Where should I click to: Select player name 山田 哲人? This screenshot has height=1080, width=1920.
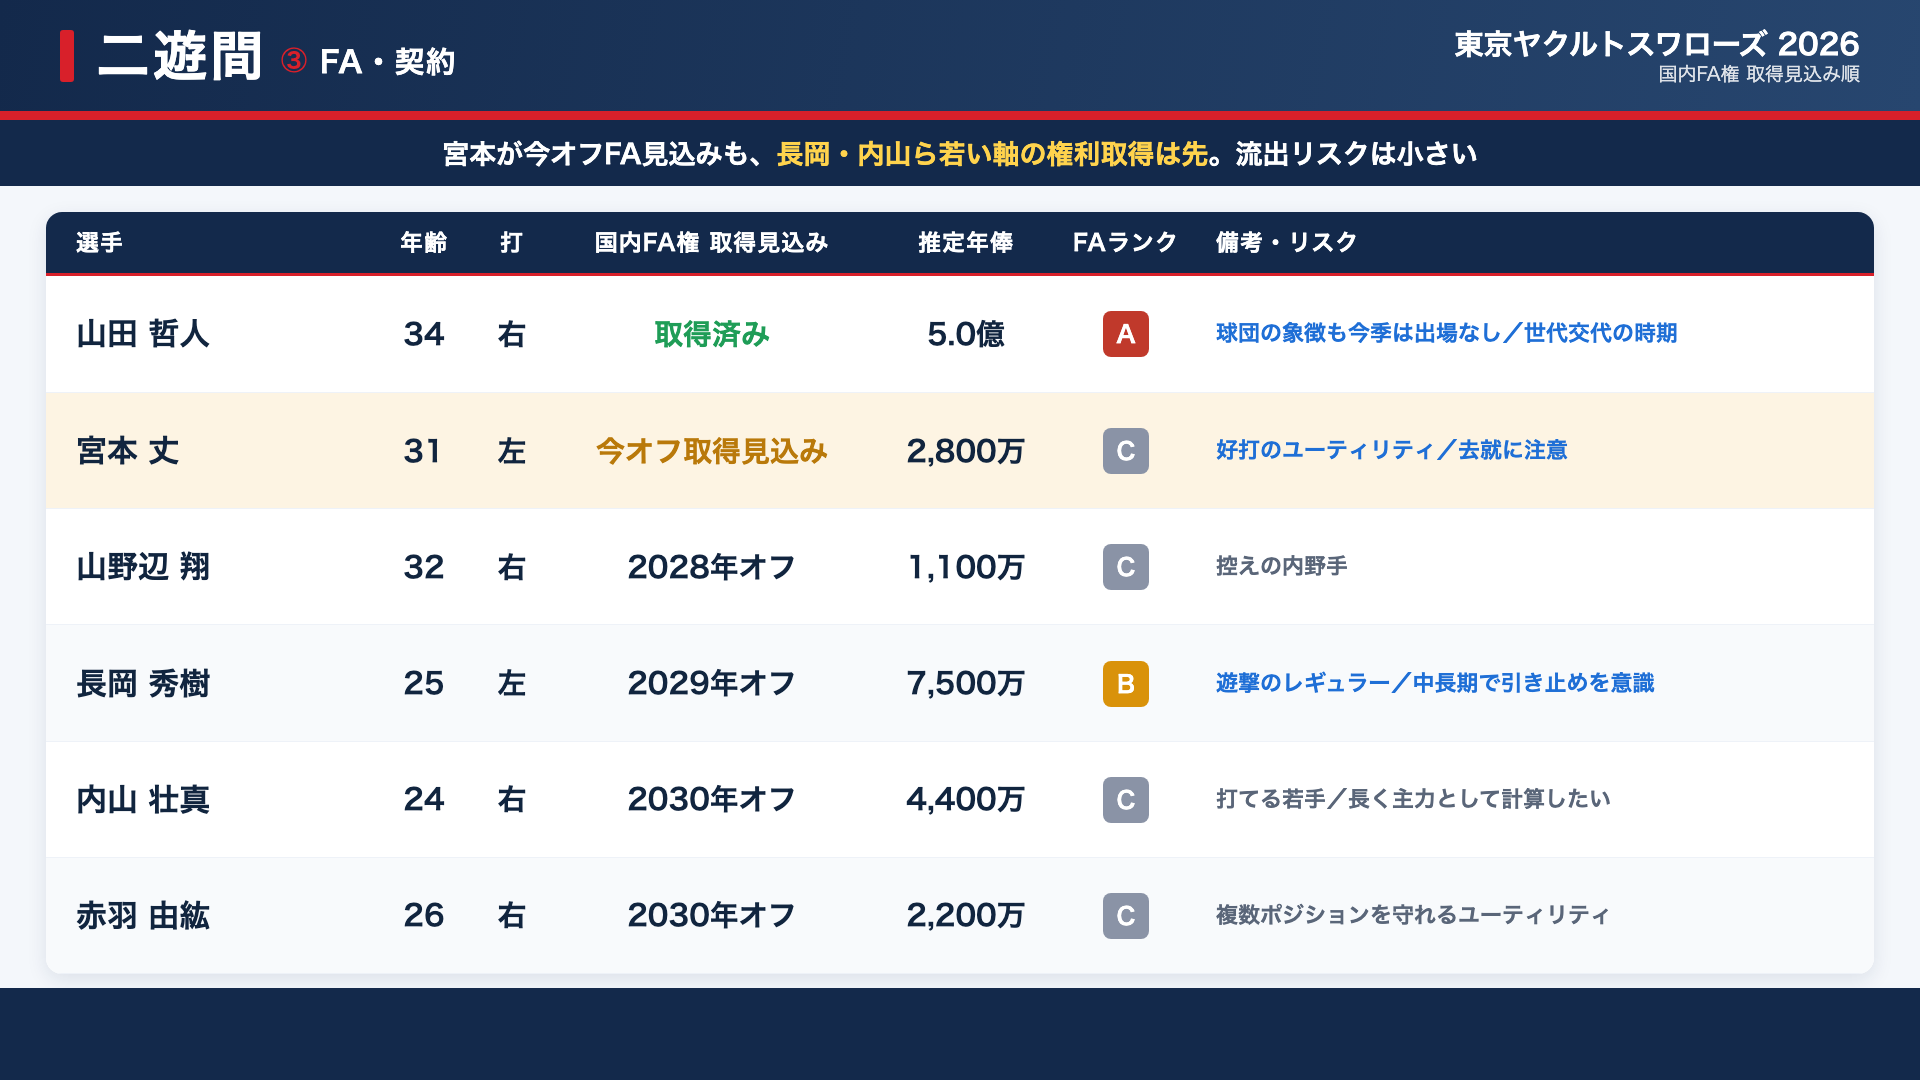[x=143, y=334]
